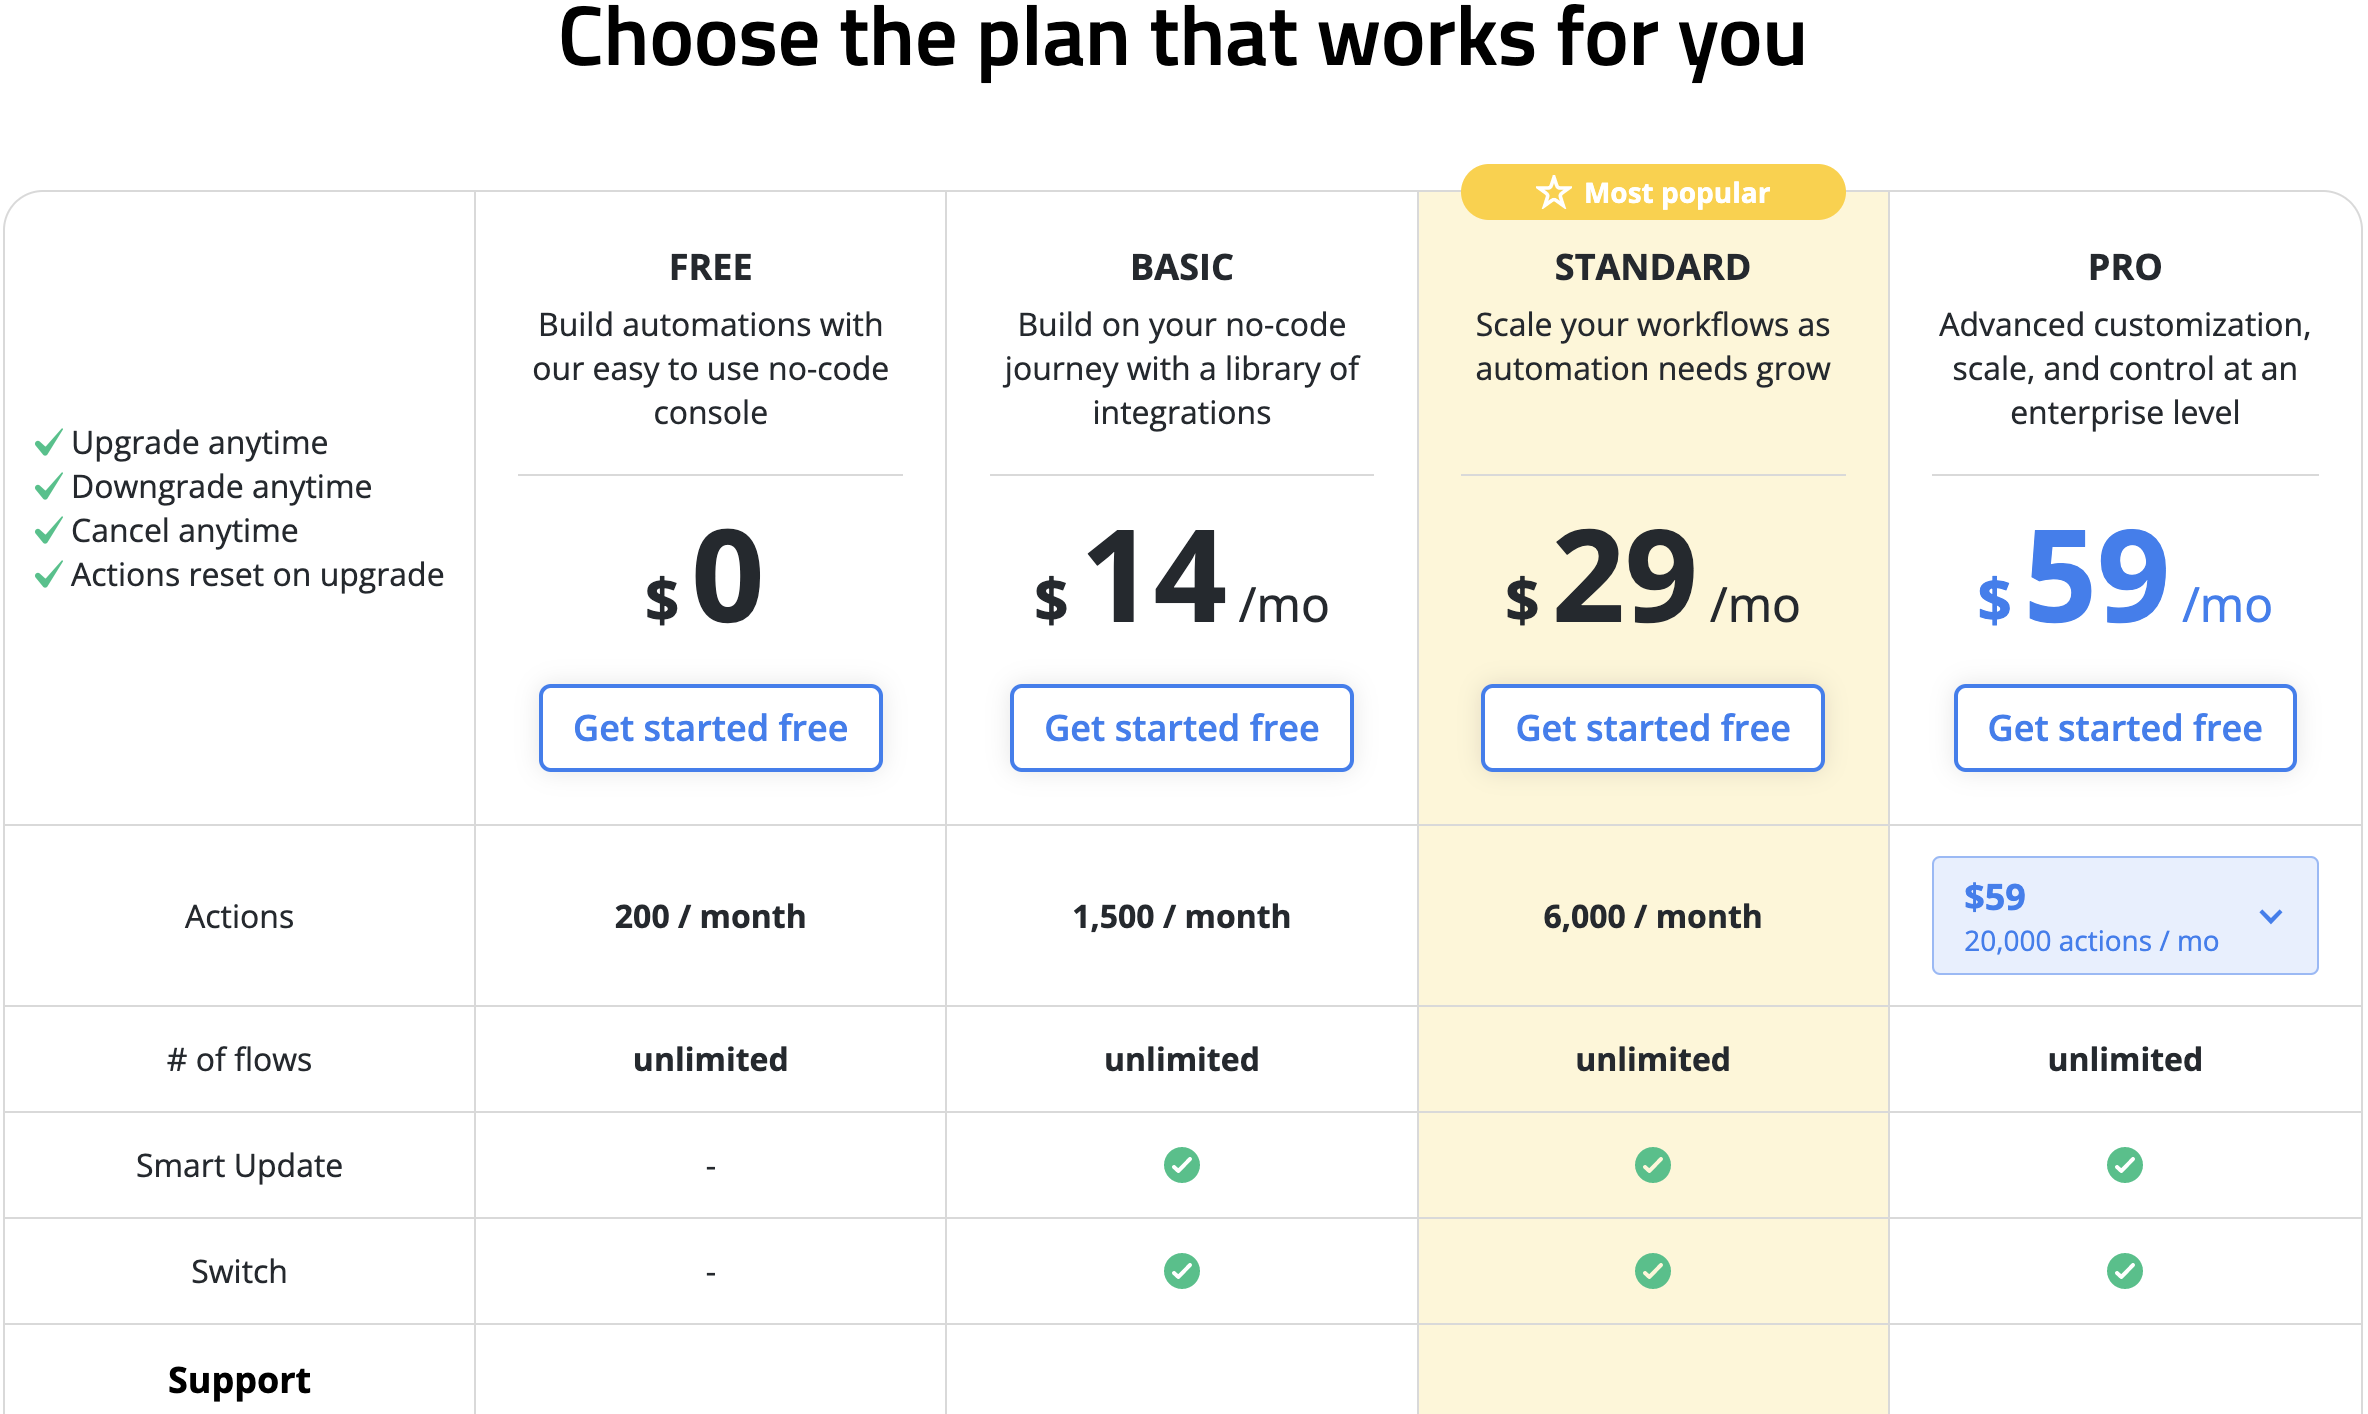Click Switch checkmark in Standard column
The image size is (2368, 1414).
tap(1652, 1271)
